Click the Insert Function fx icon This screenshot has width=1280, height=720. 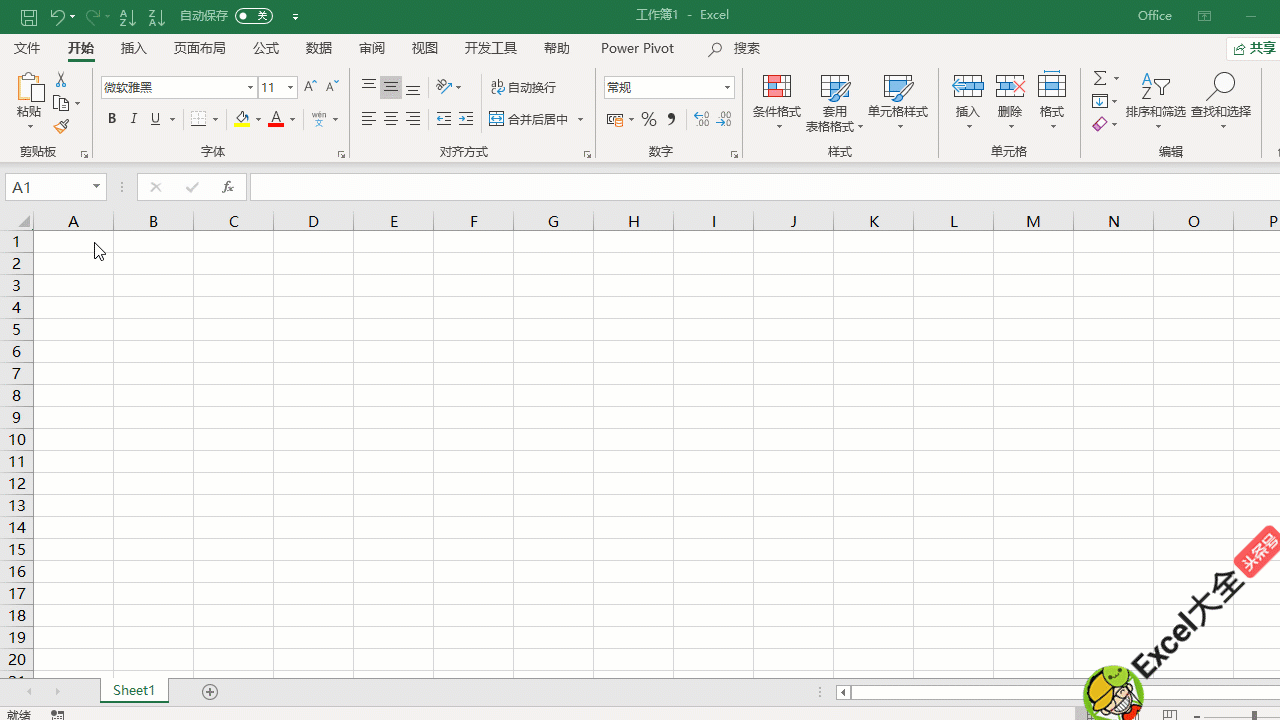pyautogui.click(x=228, y=187)
